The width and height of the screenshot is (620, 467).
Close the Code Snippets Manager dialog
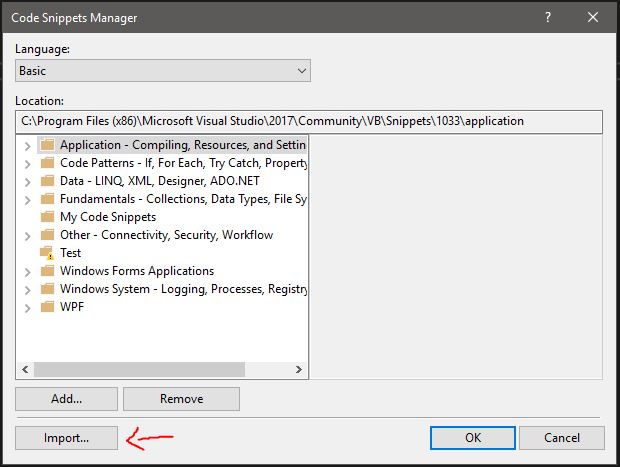593,17
